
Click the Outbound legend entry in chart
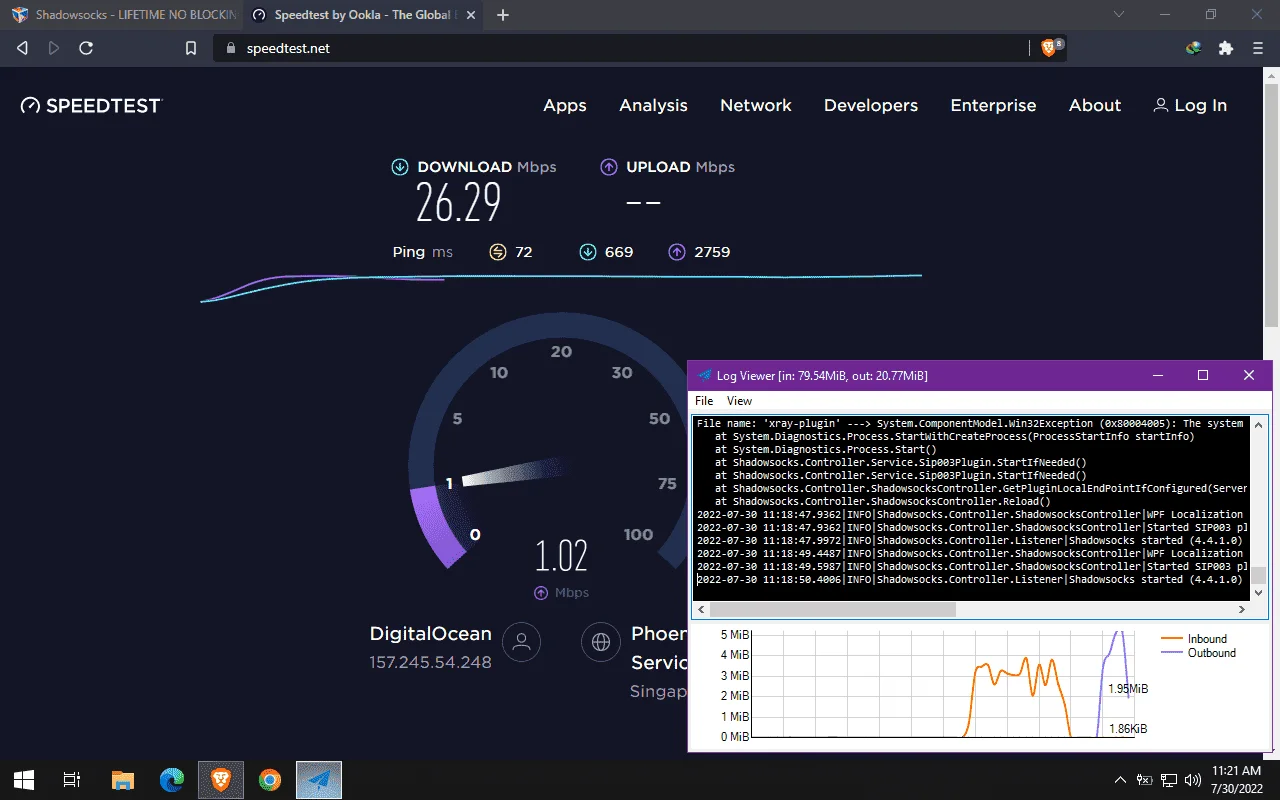pyautogui.click(x=1198, y=653)
